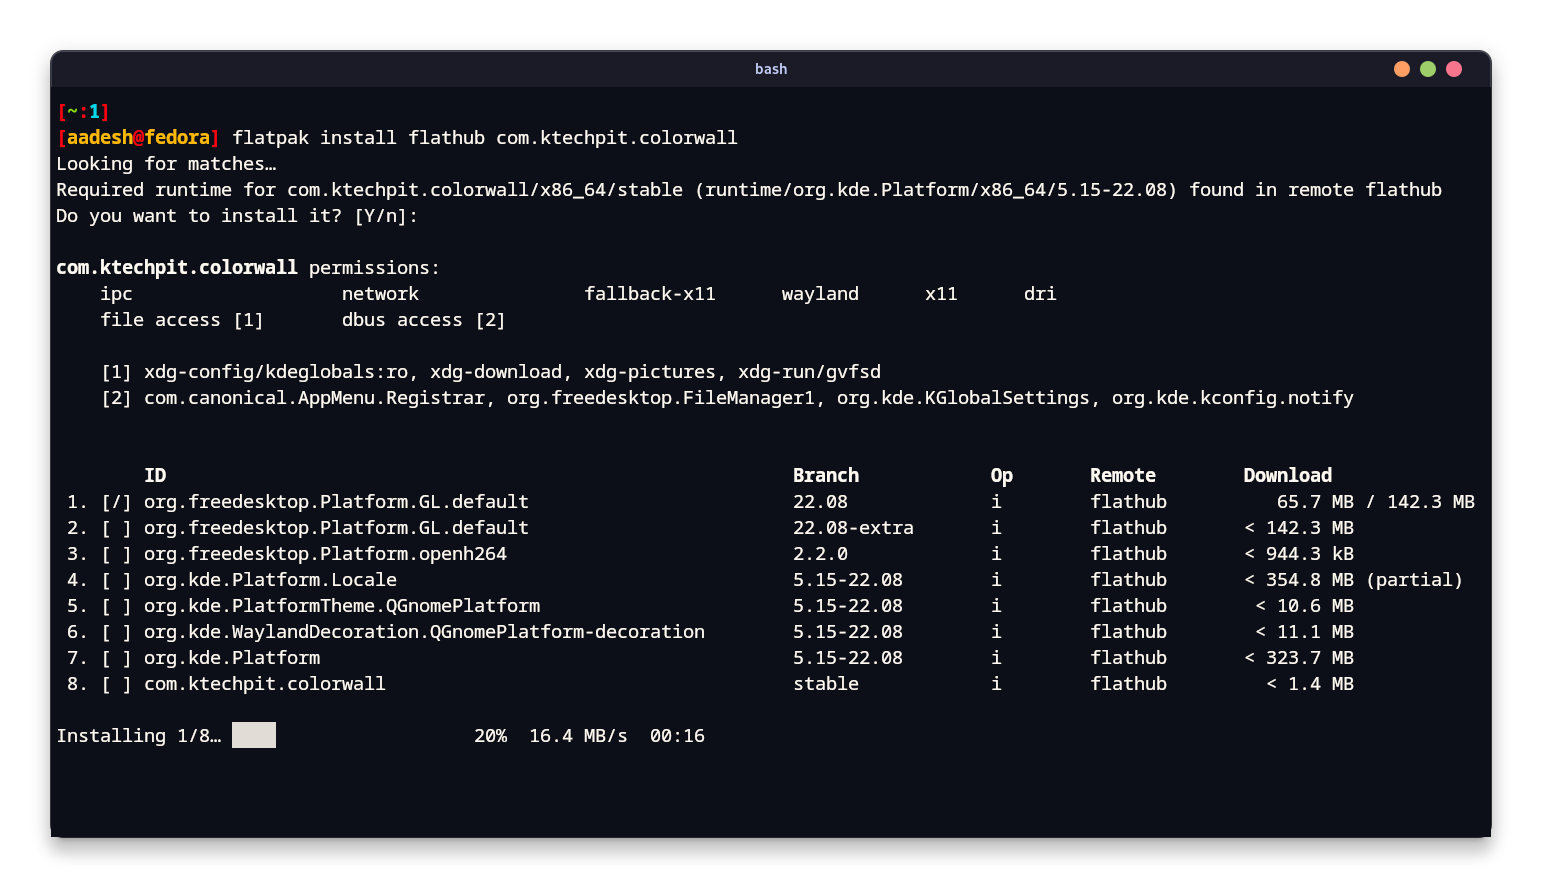
Task: Click the yellow minimize button in titlebar
Action: 1401,69
